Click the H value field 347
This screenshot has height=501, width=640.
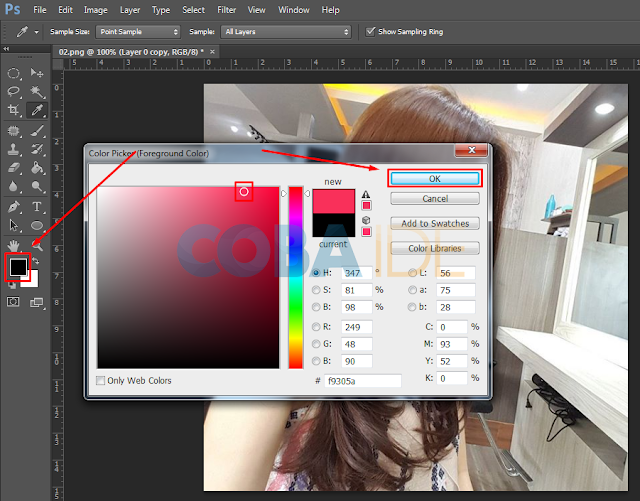pyautogui.click(x=357, y=273)
